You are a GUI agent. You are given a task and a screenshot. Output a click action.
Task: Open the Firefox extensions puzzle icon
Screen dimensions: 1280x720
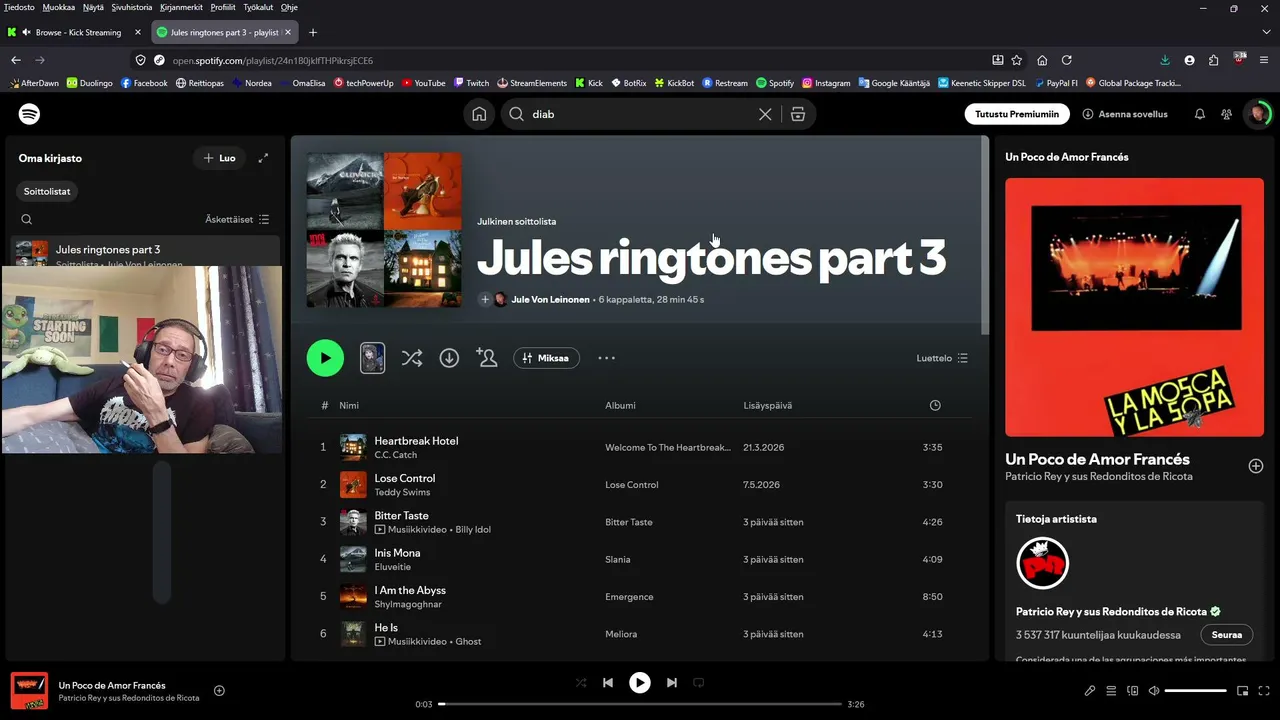[x=1214, y=60]
